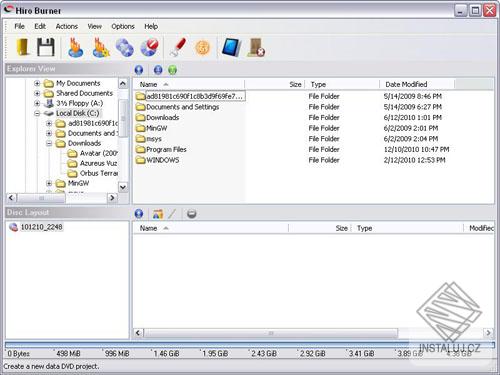
Task: Collapse Local Disk (C:) tree node
Action: (x=37, y=114)
